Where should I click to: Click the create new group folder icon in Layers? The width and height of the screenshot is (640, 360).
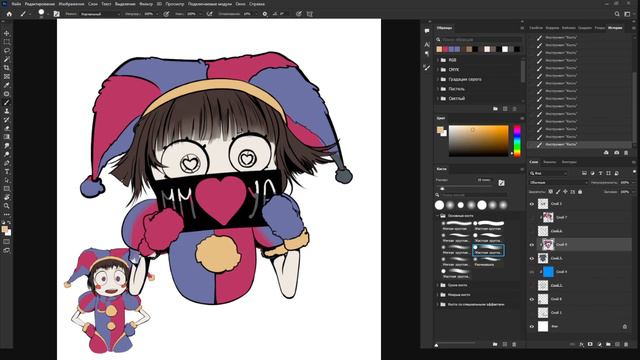click(608, 344)
